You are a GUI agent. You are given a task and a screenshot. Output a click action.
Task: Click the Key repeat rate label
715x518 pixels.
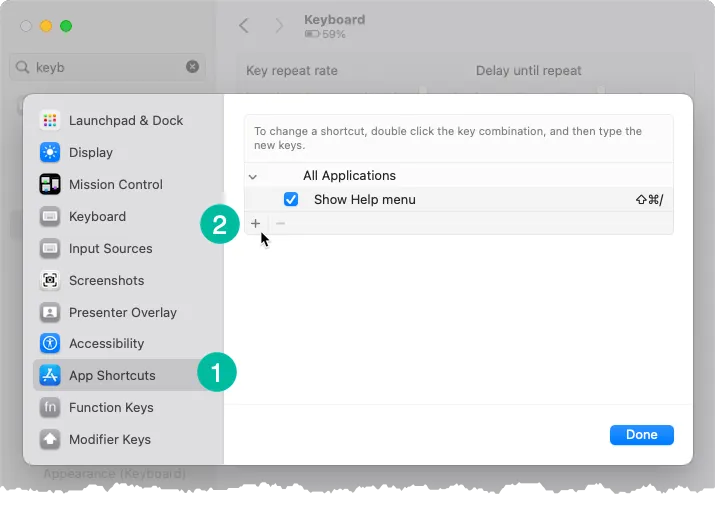click(x=292, y=71)
